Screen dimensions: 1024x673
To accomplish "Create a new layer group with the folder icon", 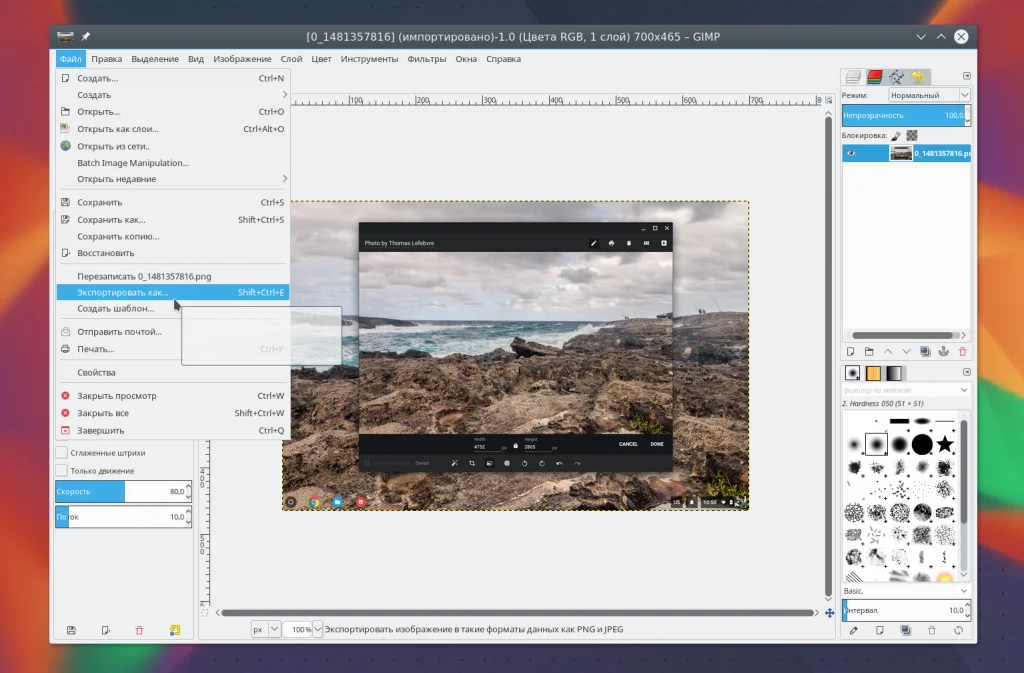I will (869, 351).
